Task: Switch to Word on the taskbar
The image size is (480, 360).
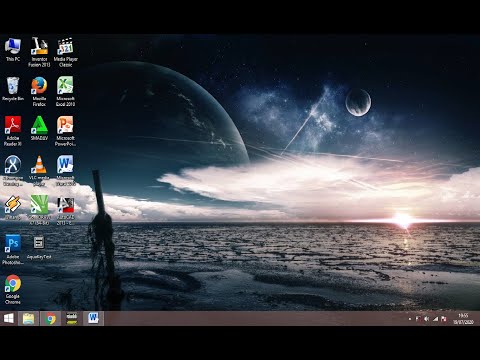Action: click(x=93, y=319)
